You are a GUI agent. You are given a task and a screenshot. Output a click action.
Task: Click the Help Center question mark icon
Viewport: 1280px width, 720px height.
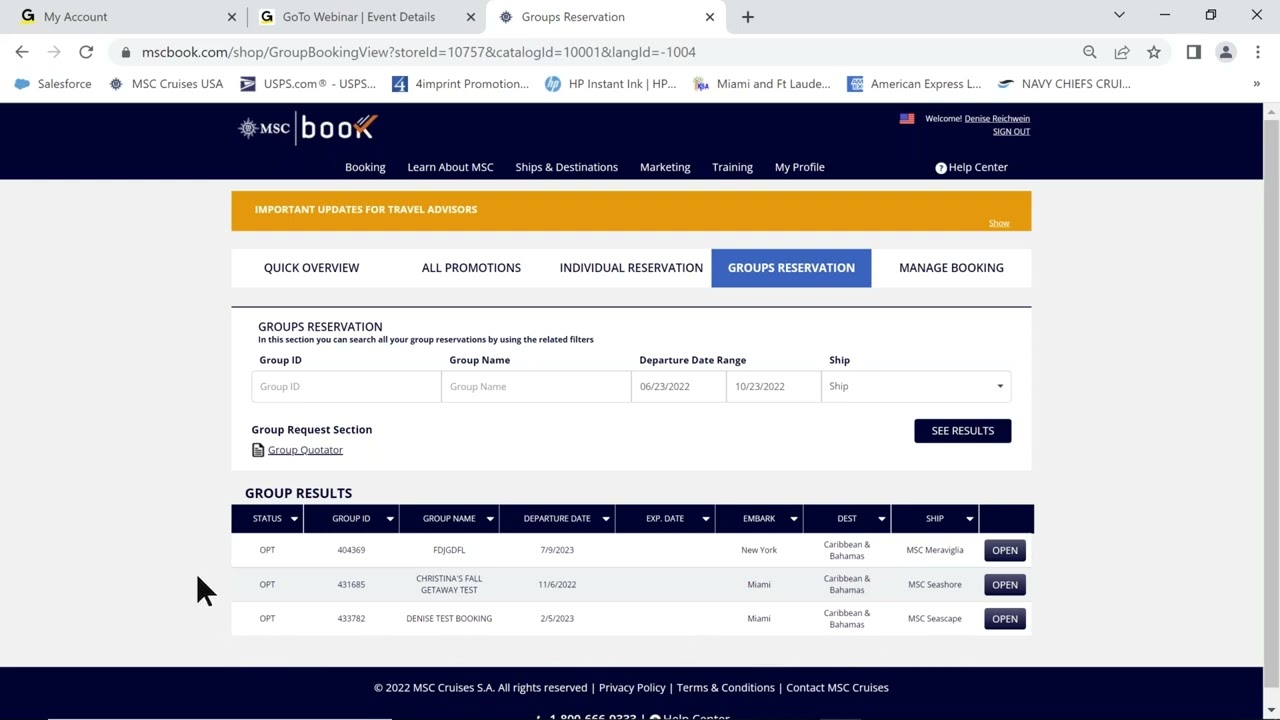point(941,168)
